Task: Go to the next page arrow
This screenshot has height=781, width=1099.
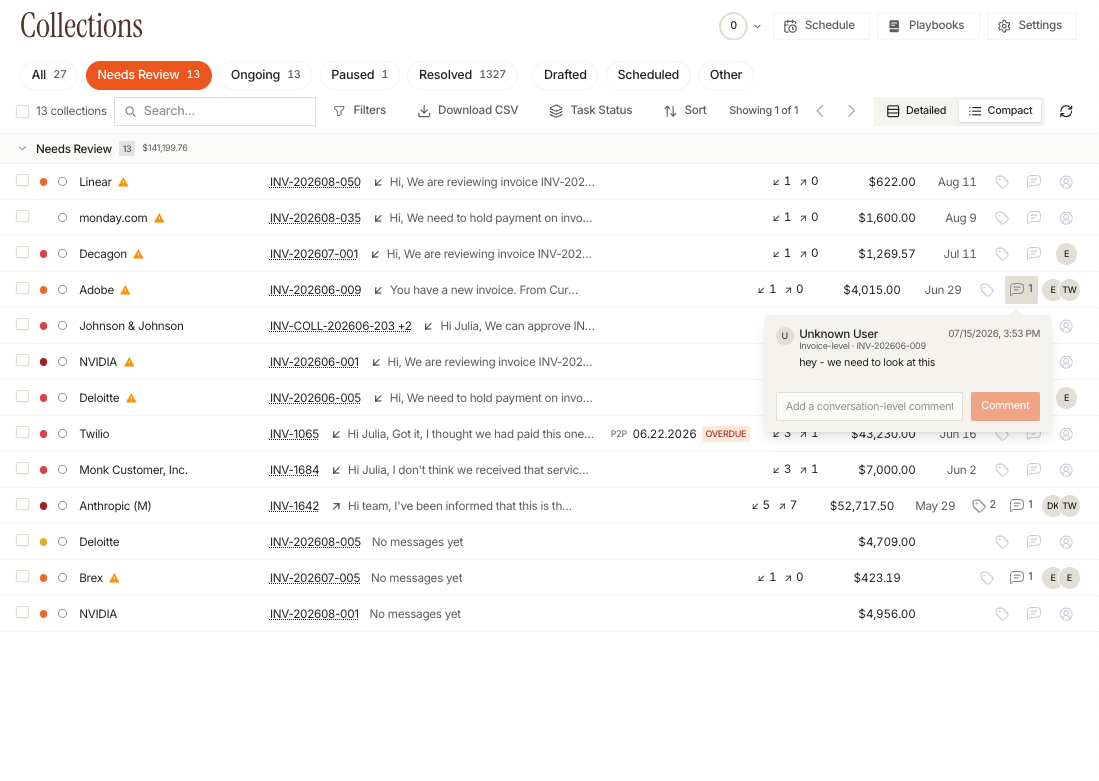Action: tap(851, 111)
